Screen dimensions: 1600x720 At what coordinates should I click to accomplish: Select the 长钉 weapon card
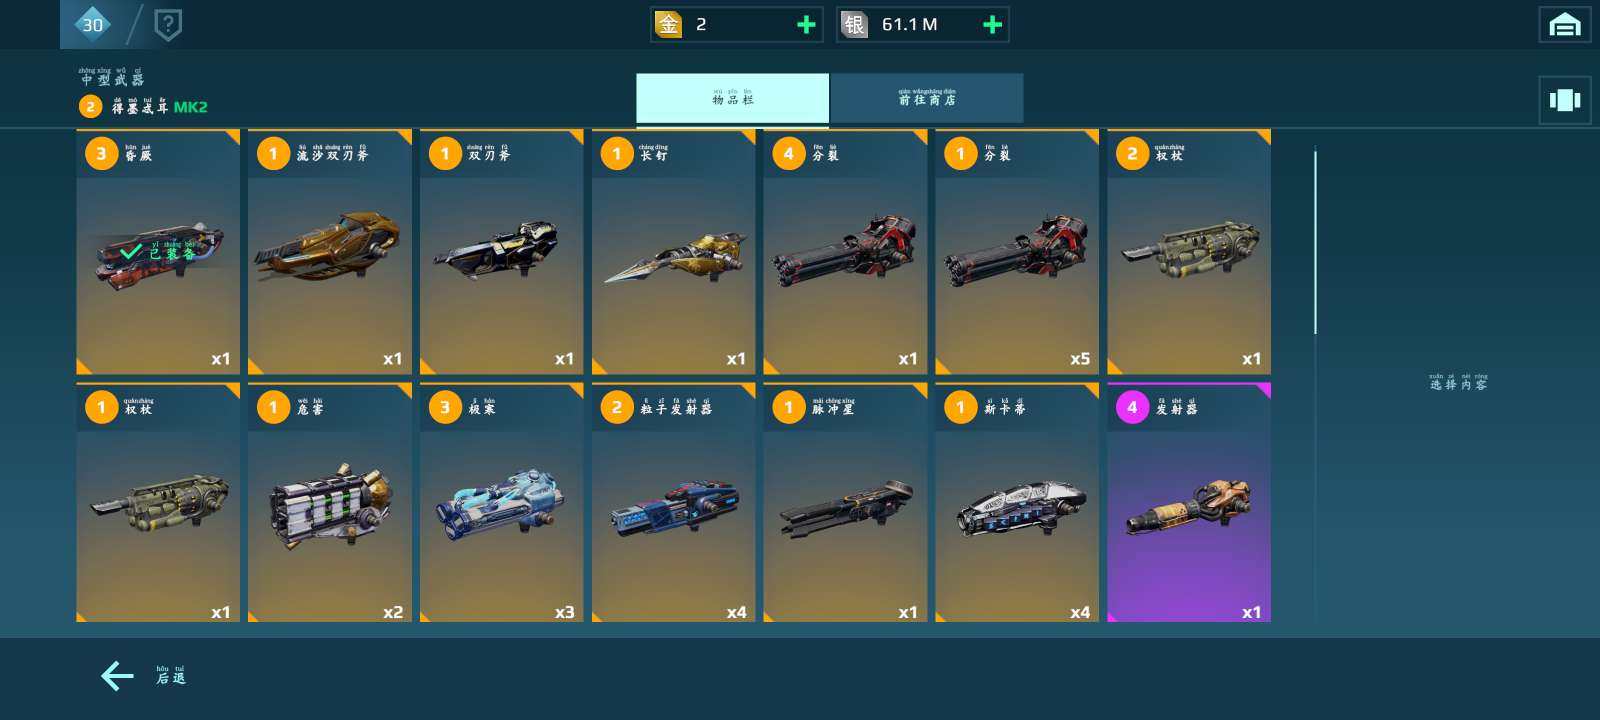pos(673,252)
